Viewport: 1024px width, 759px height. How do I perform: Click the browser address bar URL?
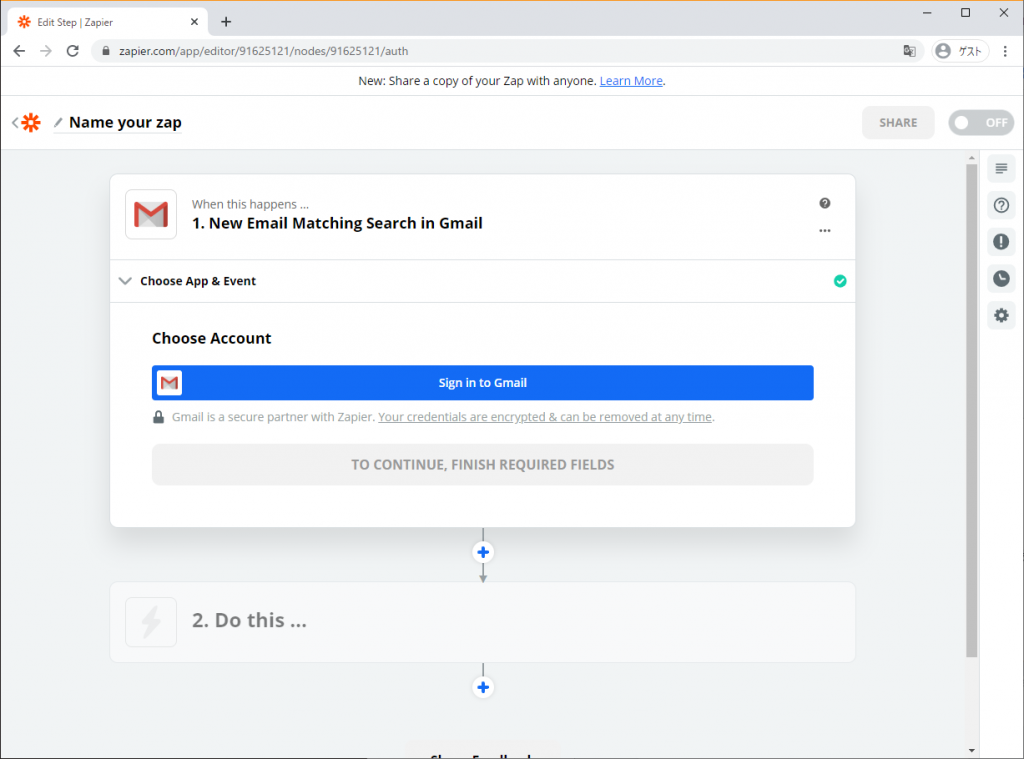point(263,51)
